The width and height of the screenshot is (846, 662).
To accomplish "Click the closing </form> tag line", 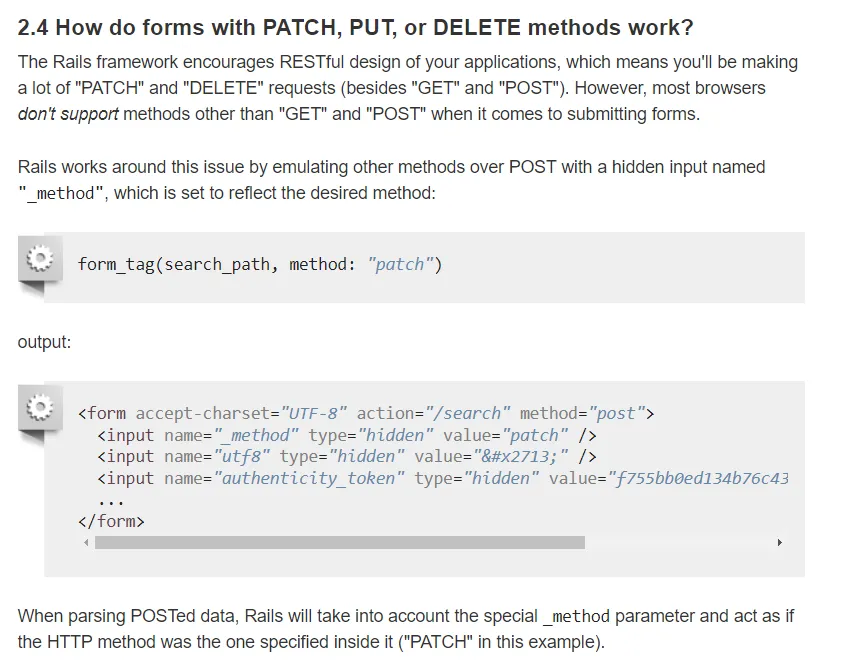I will [110, 521].
